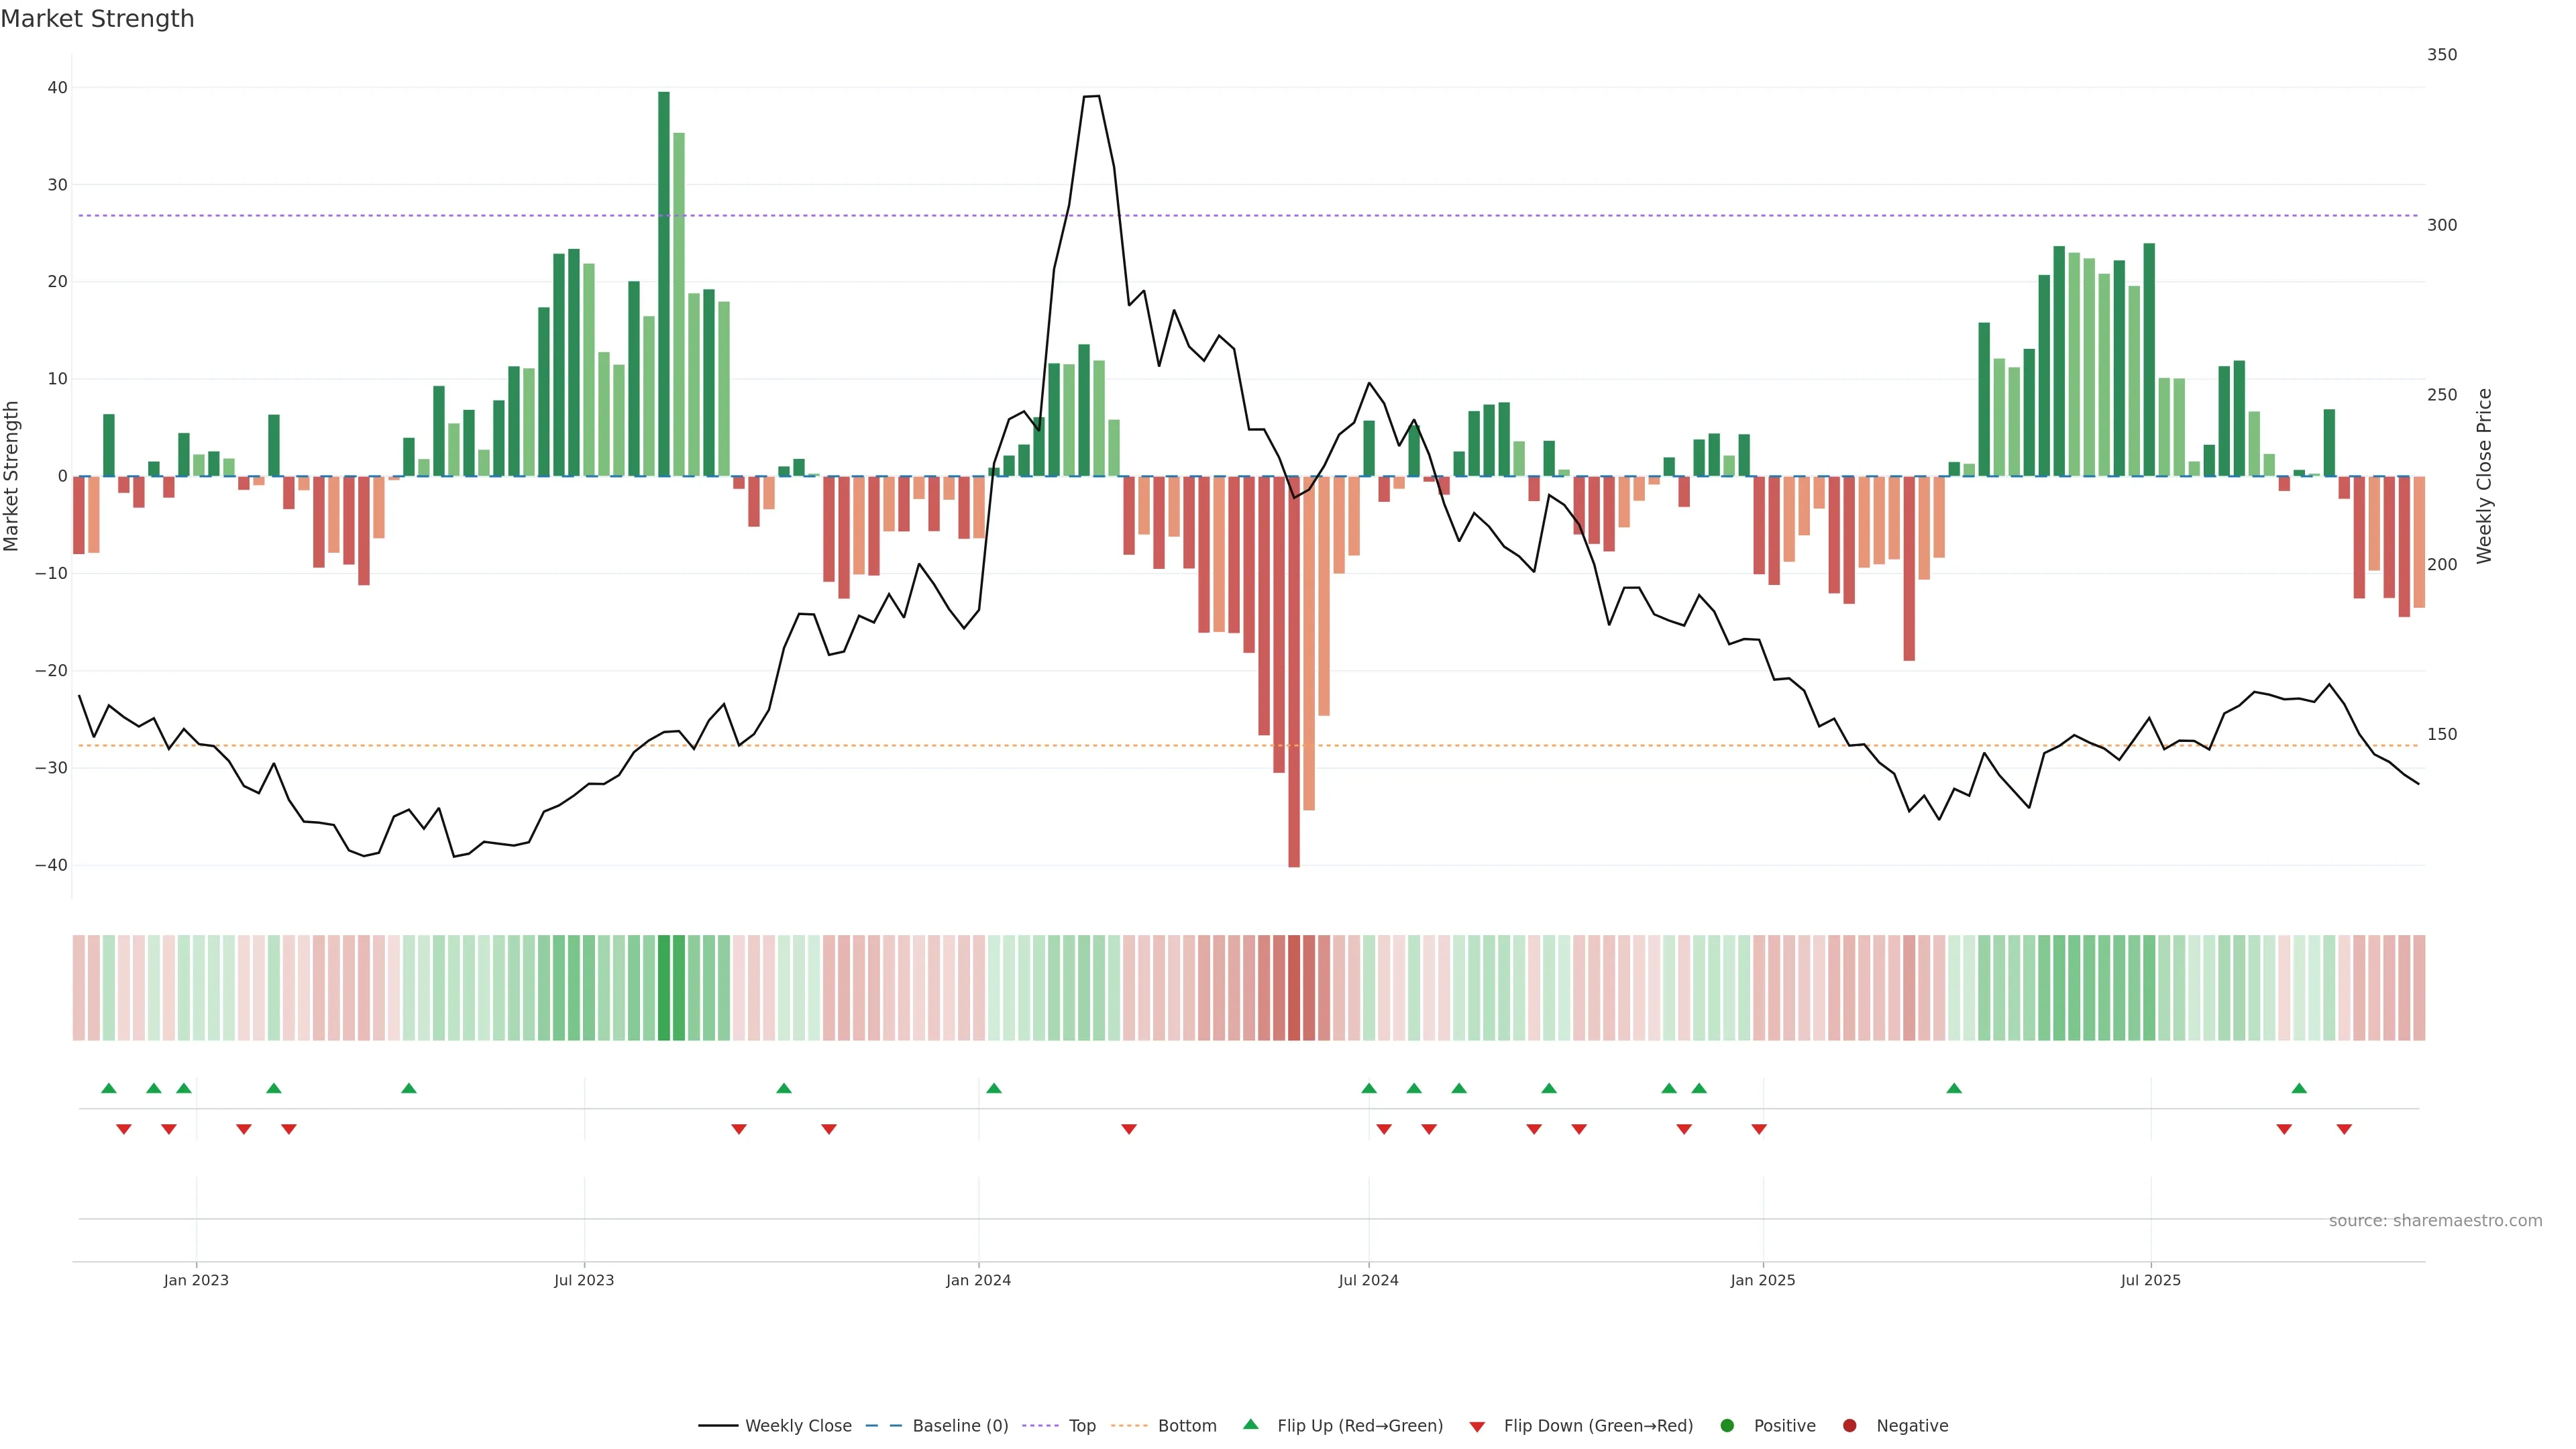The height and width of the screenshot is (1449, 2576).
Task: Click the Market Strength chart title
Action: point(97,19)
